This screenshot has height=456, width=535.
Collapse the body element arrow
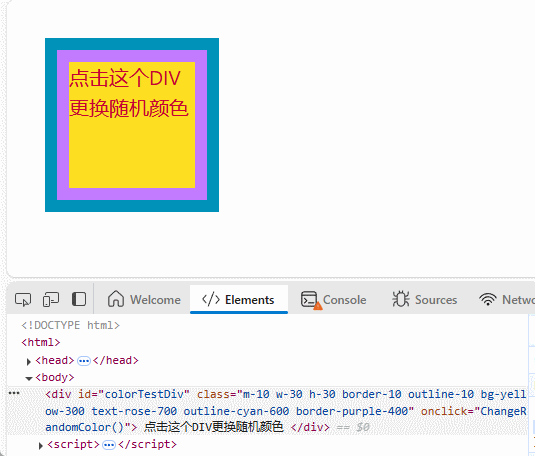tap(29, 378)
